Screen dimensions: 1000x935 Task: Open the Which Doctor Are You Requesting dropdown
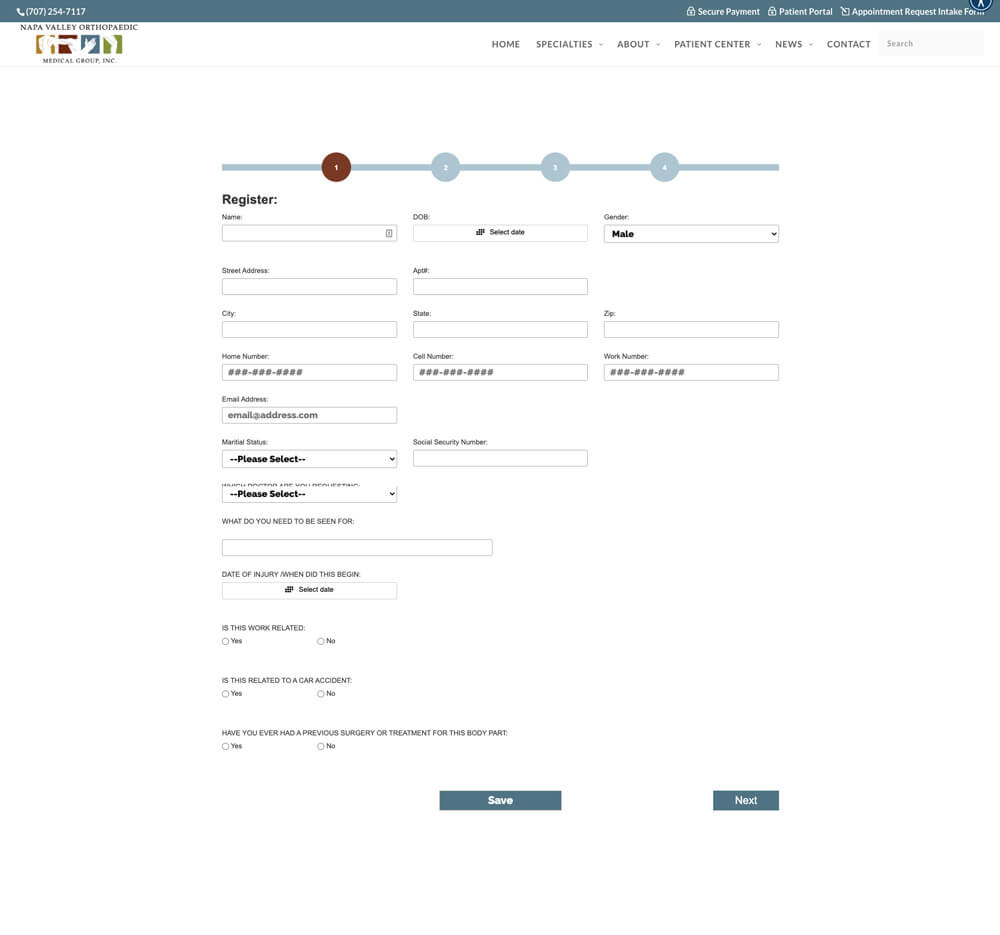click(309, 494)
